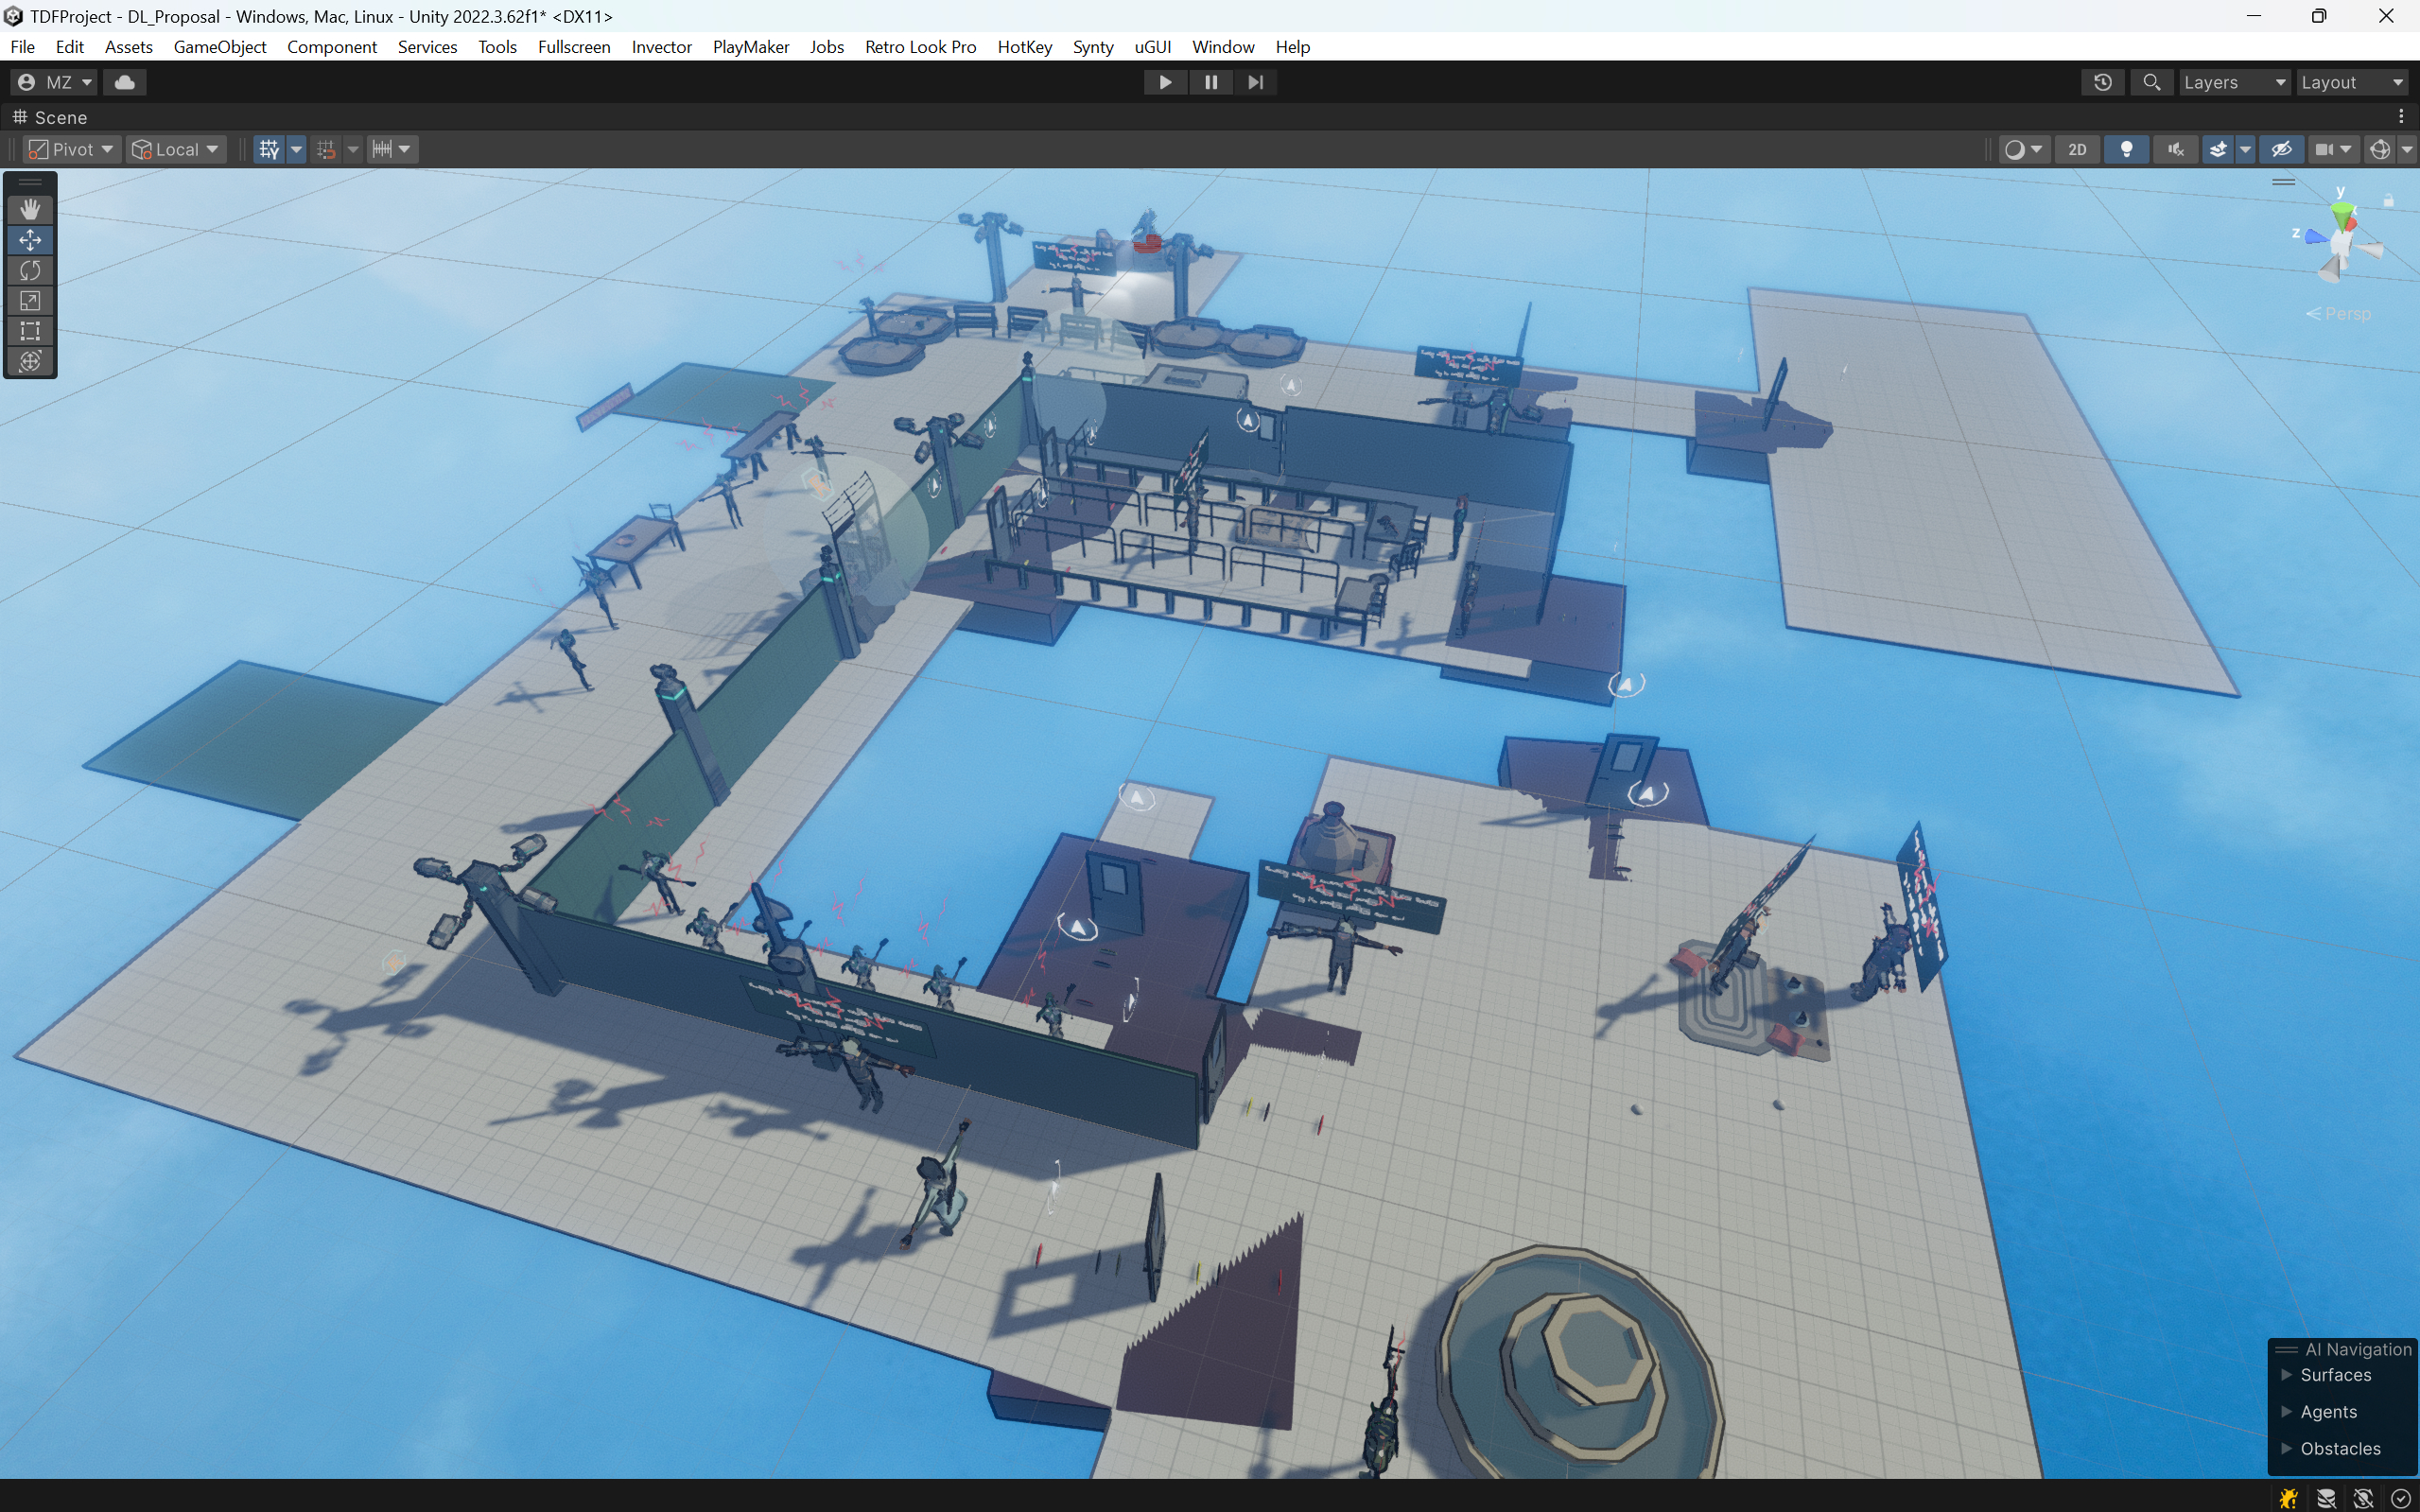
Task: Open the PlayMaker menu
Action: tap(750, 47)
